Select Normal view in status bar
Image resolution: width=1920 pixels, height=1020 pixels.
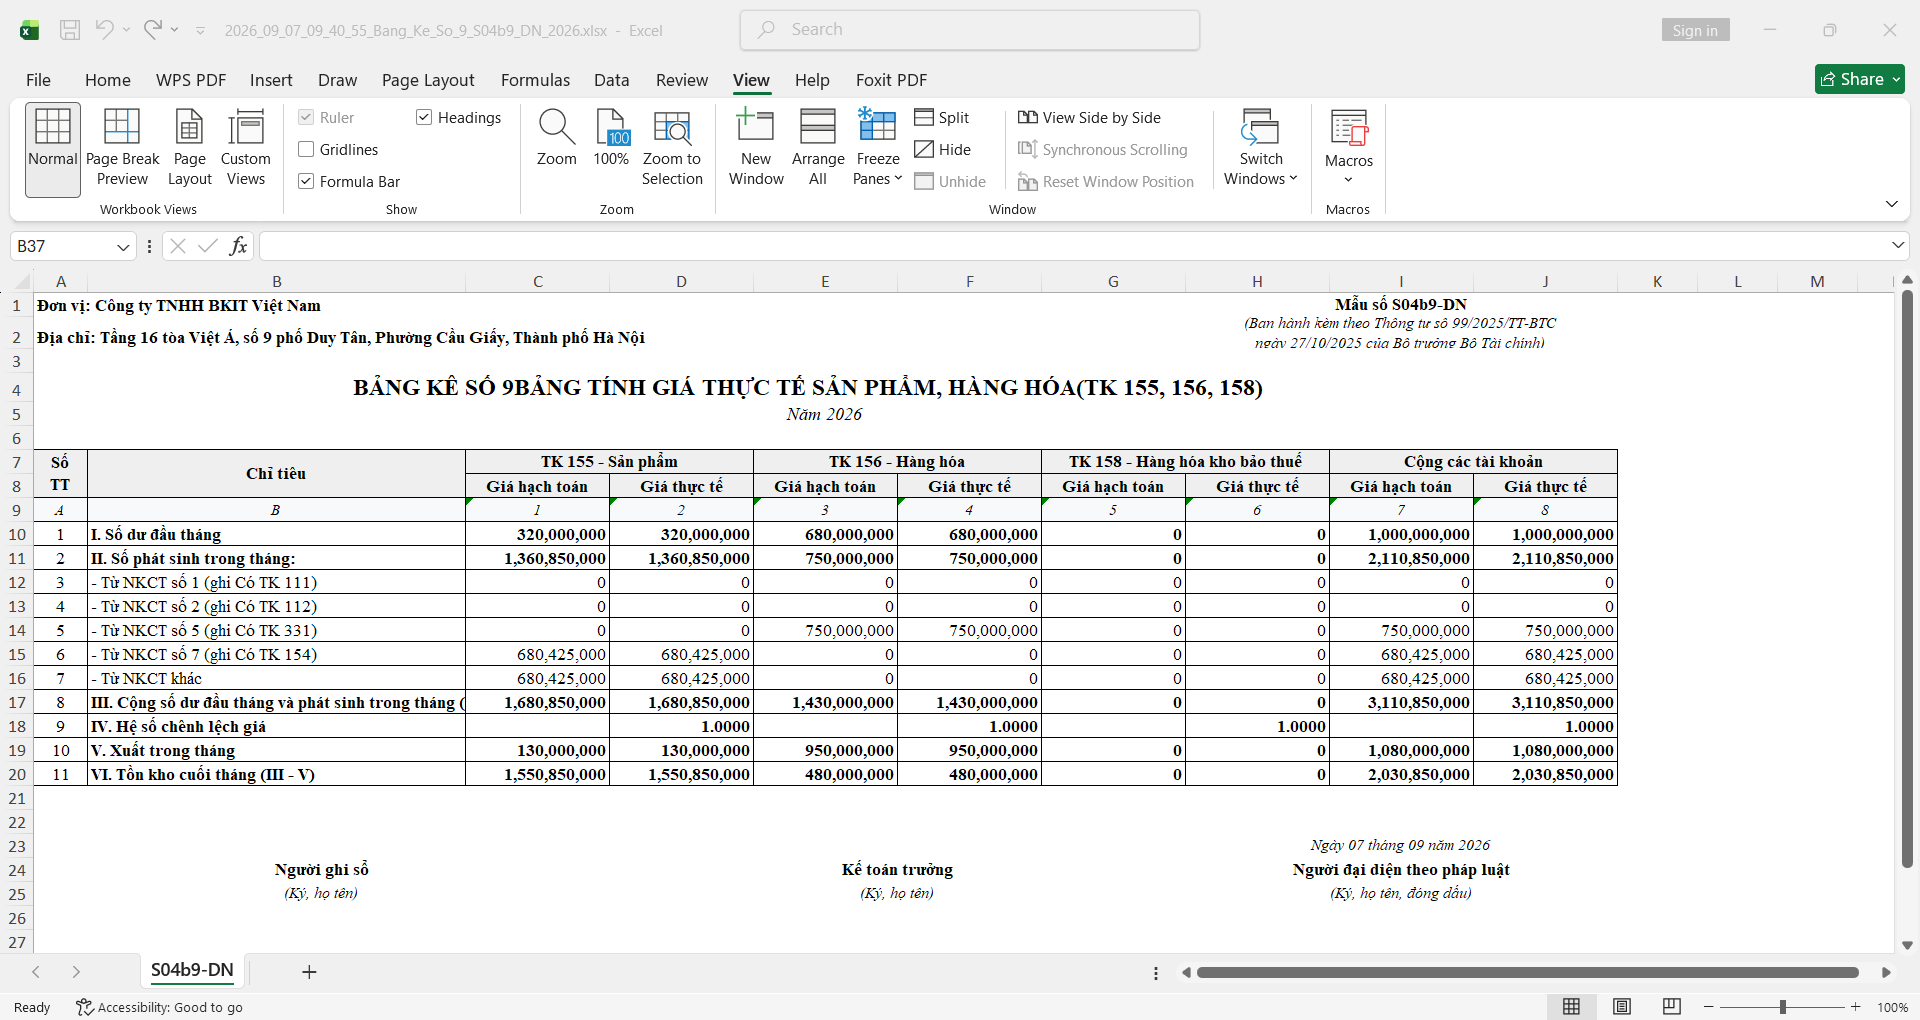[x=1572, y=1007]
